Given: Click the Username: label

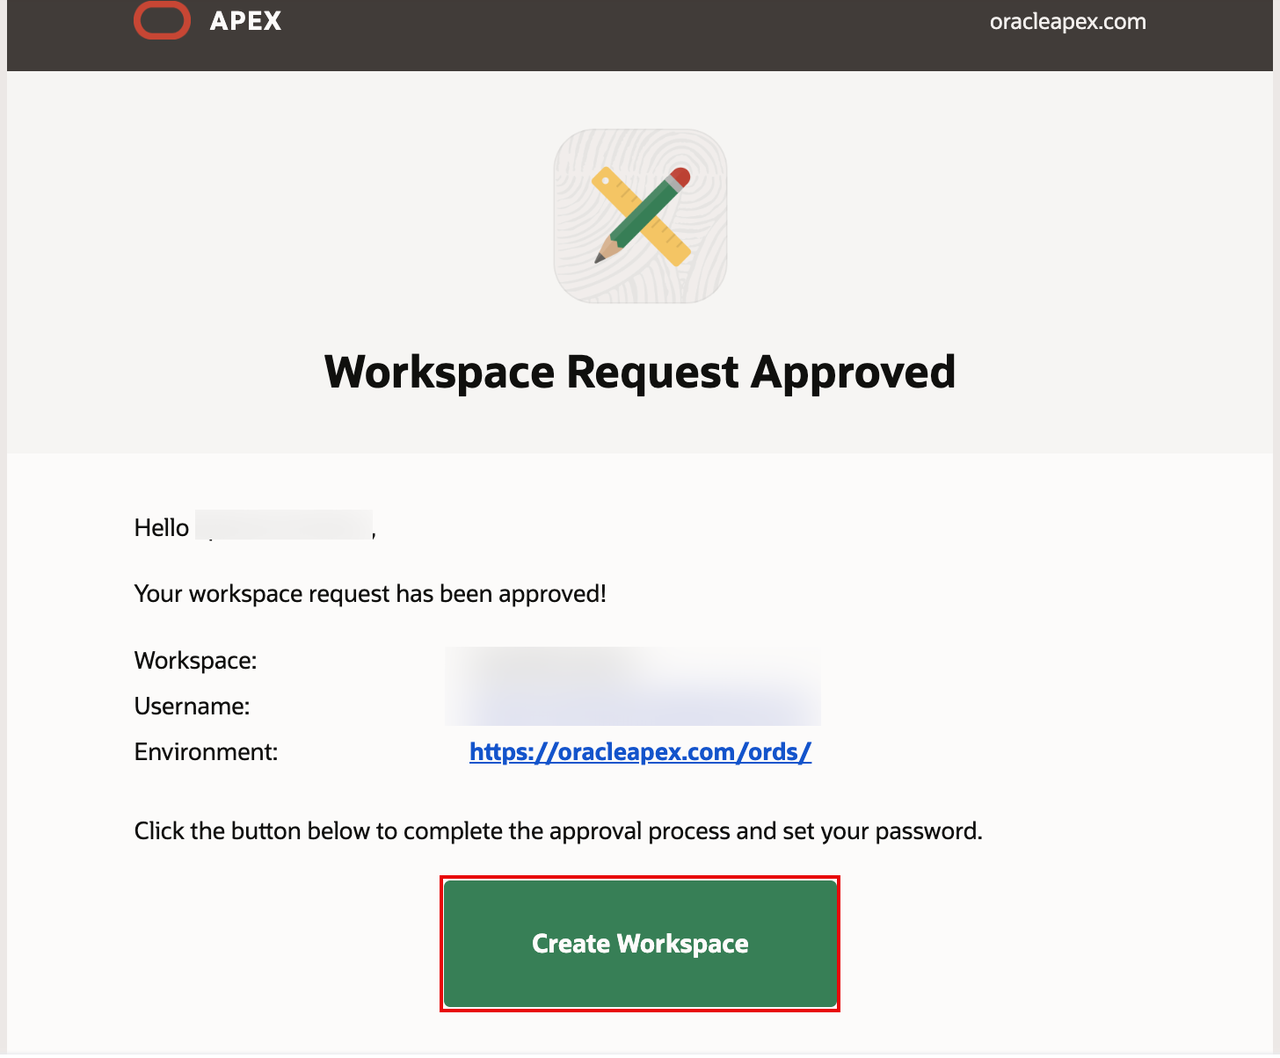Looking at the screenshot, I should pyautogui.click(x=192, y=707).
